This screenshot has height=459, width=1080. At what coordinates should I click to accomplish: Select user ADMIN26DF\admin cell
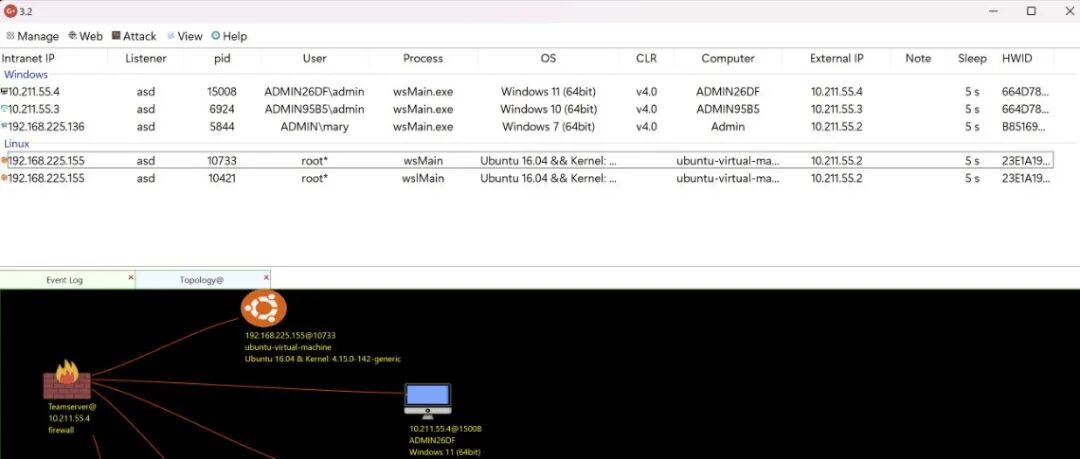pyautogui.click(x=314, y=92)
